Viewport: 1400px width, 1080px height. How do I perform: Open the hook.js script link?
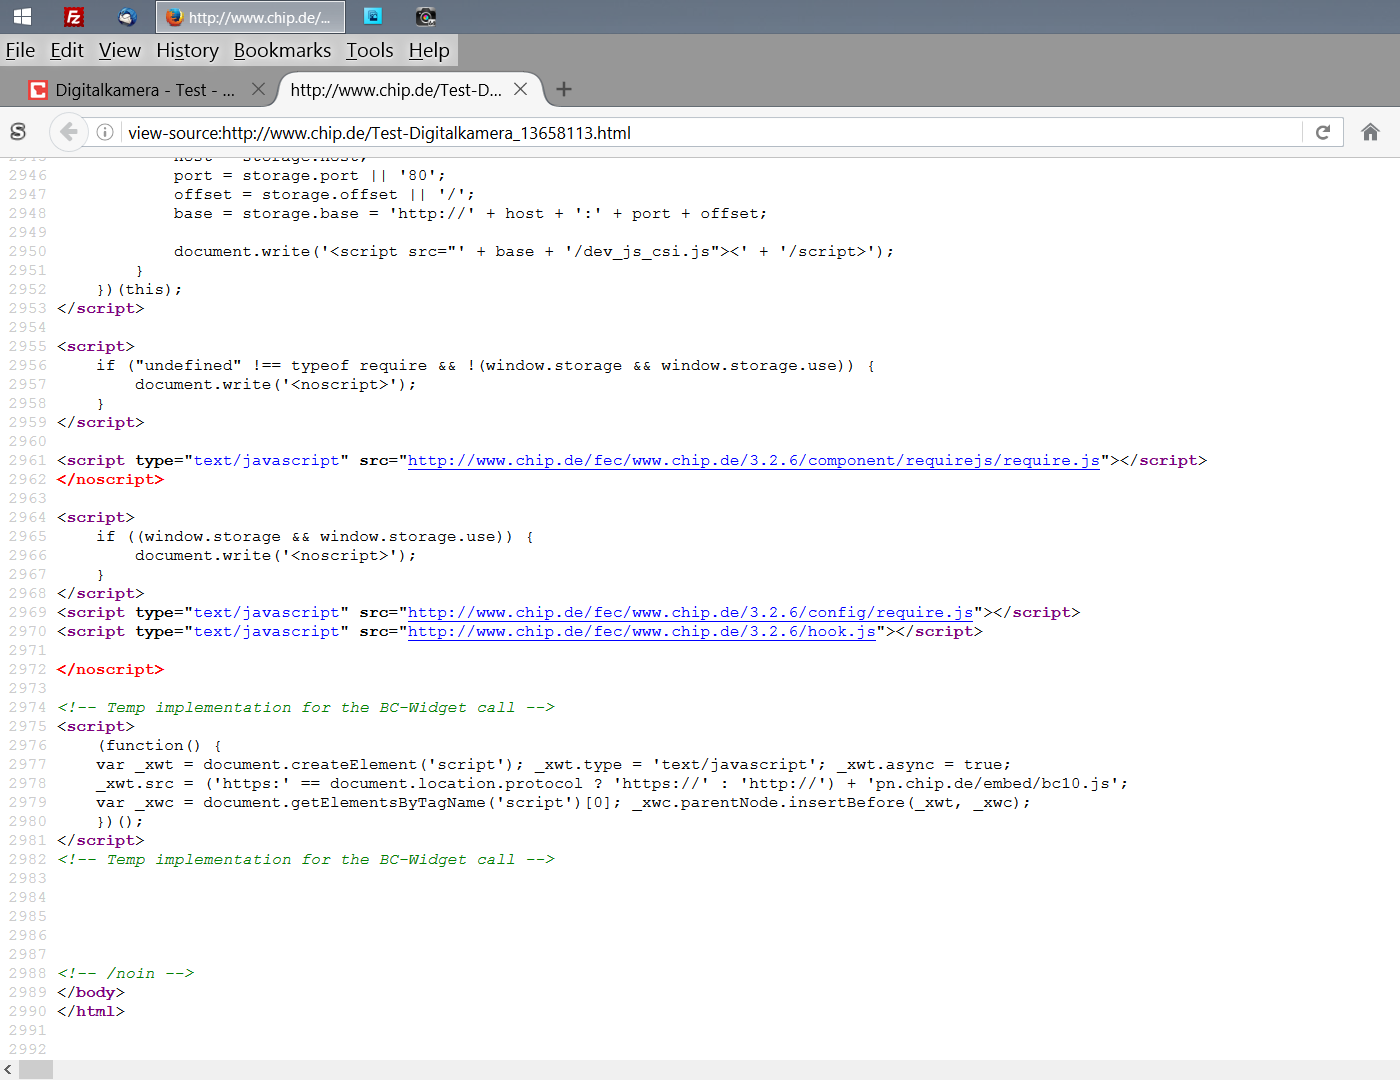642,631
